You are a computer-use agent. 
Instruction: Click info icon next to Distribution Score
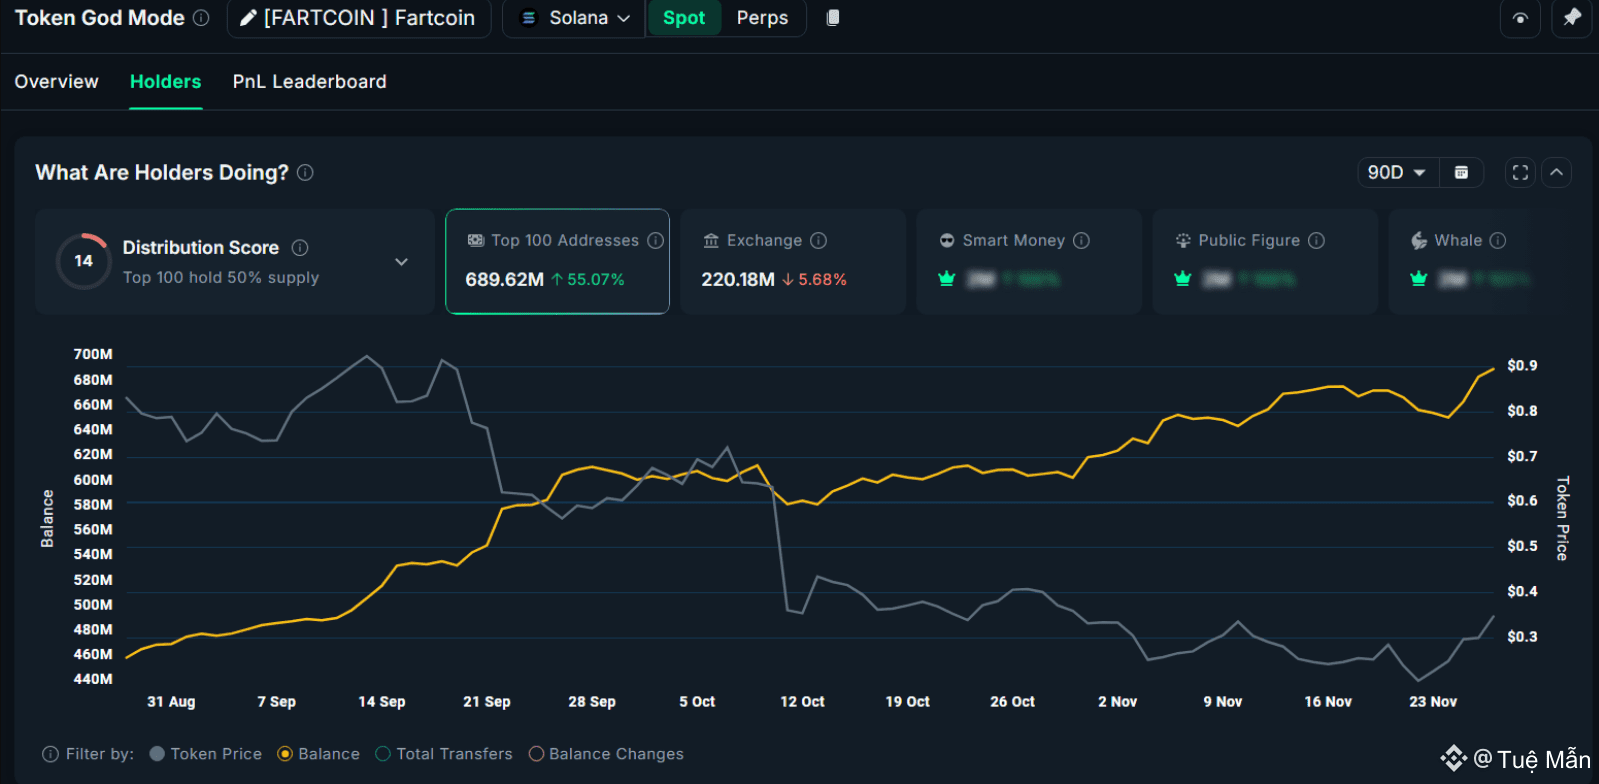[x=300, y=248]
